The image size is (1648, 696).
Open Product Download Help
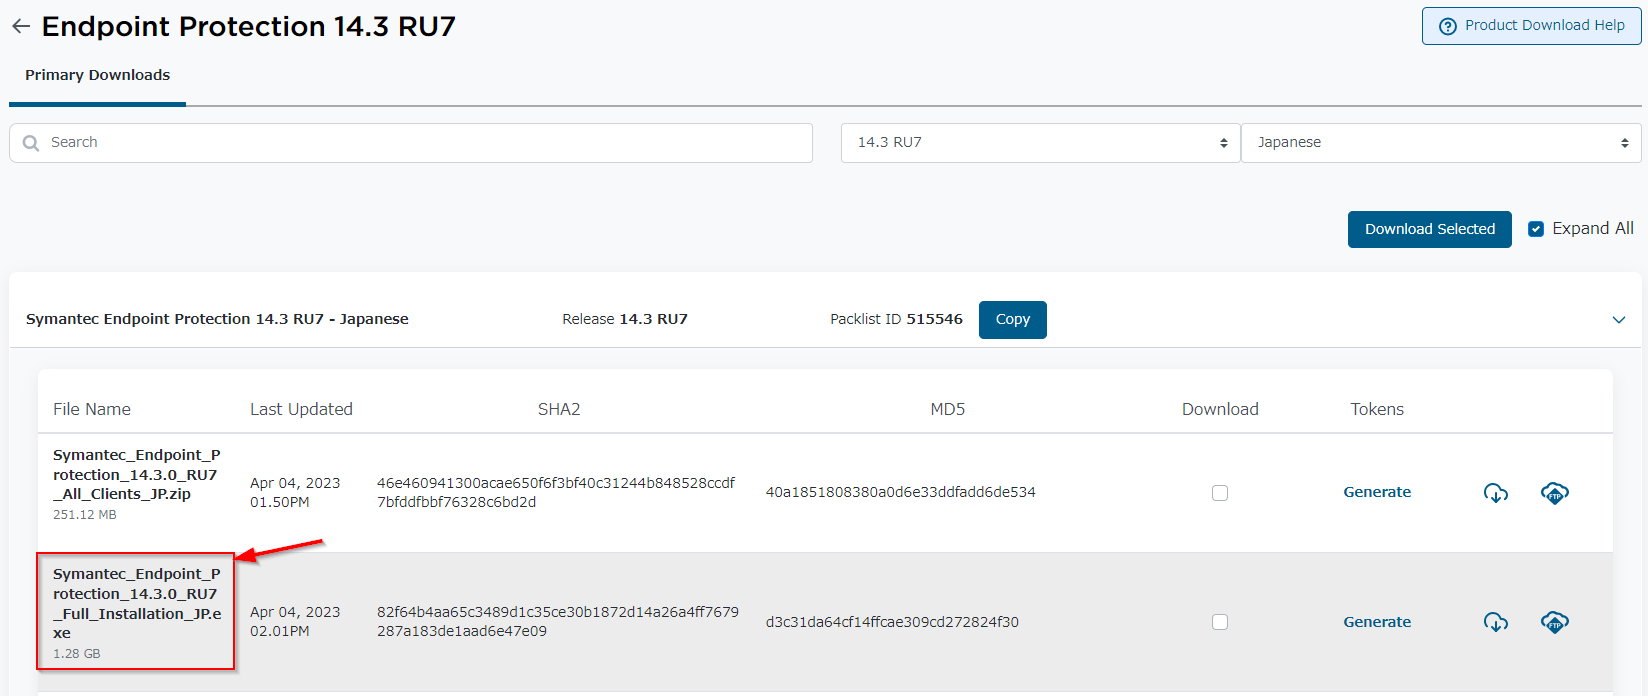tap(1531, 26)
